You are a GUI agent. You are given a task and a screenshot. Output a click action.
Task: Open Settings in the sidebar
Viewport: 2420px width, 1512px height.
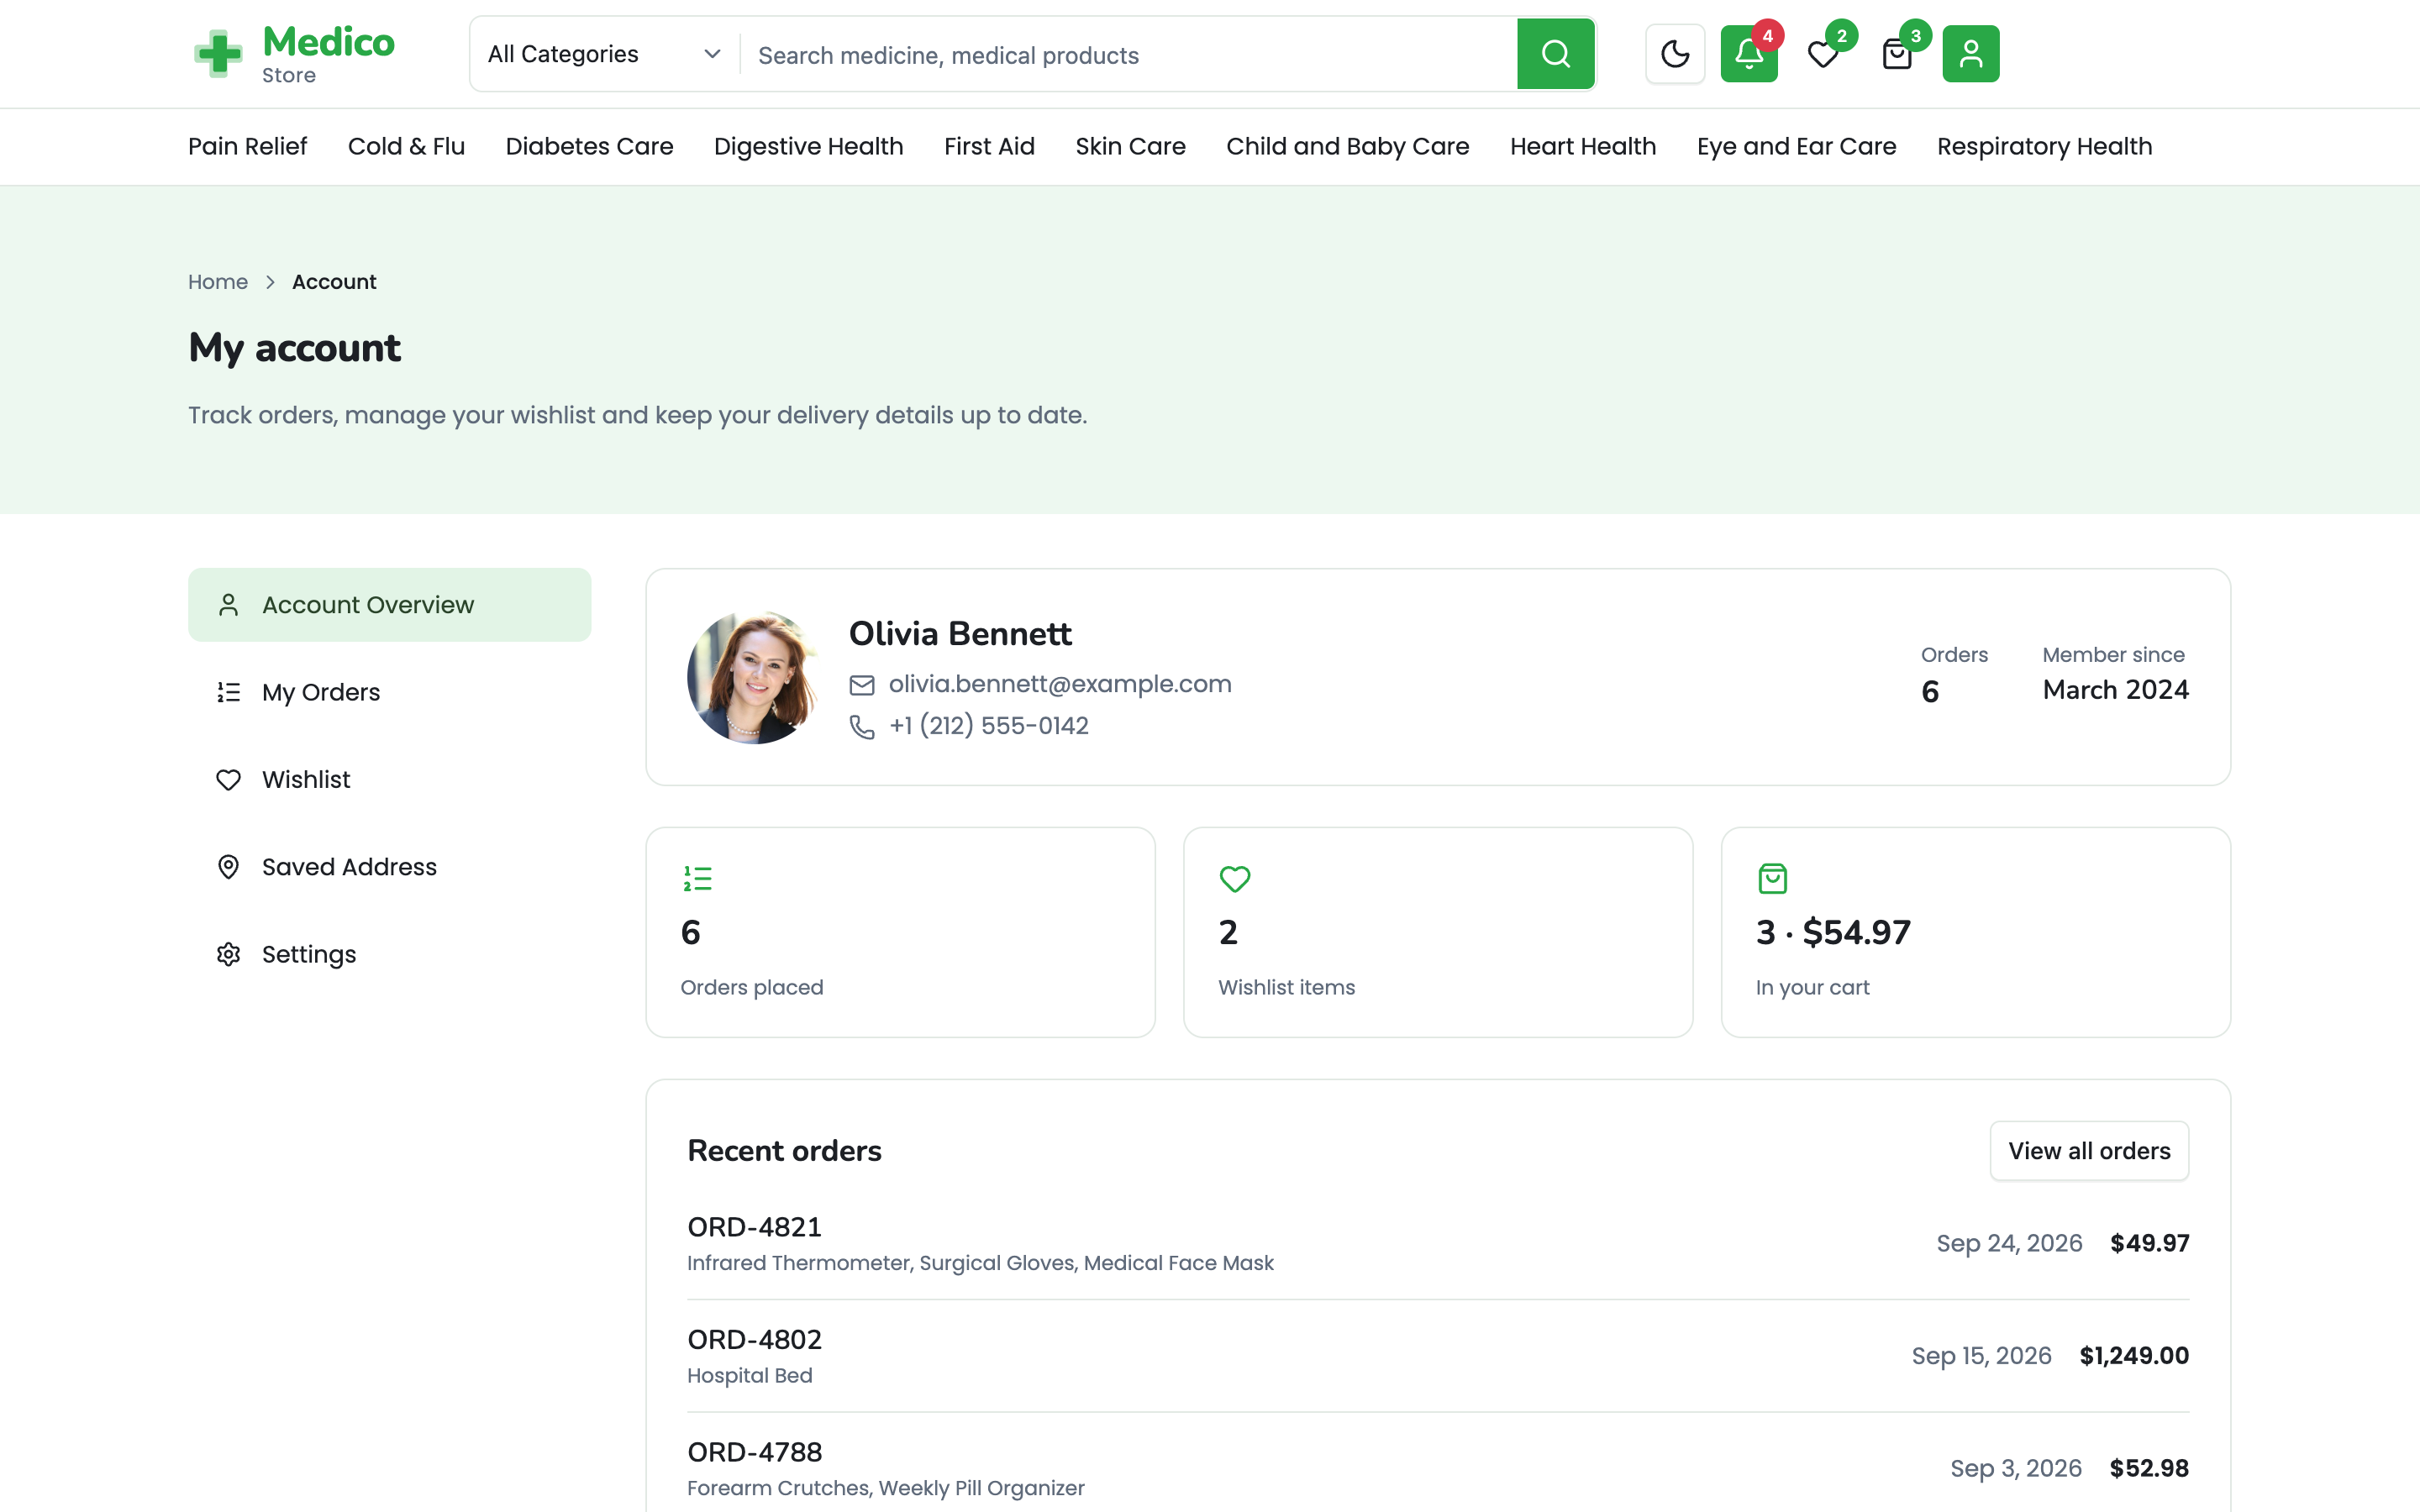pyautogui.click(x=389, y=954)
